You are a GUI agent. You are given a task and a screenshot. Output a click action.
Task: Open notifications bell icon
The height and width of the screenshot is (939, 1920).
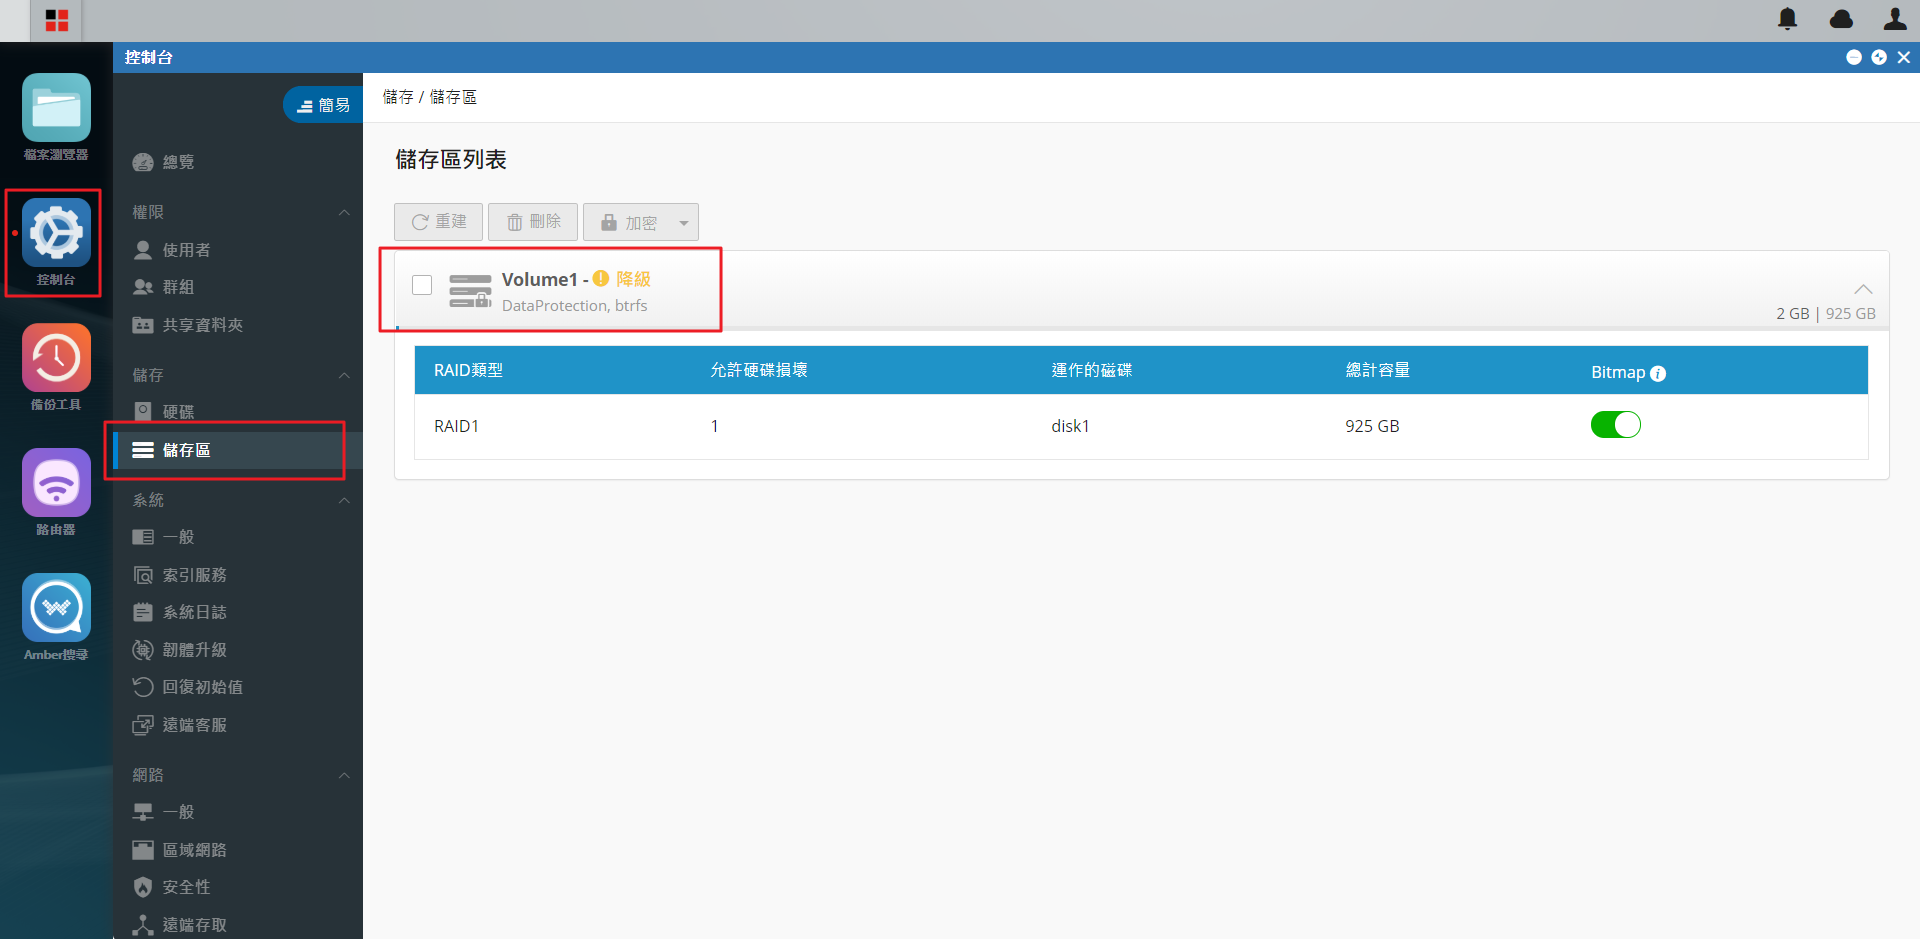tap(1788, 19)
